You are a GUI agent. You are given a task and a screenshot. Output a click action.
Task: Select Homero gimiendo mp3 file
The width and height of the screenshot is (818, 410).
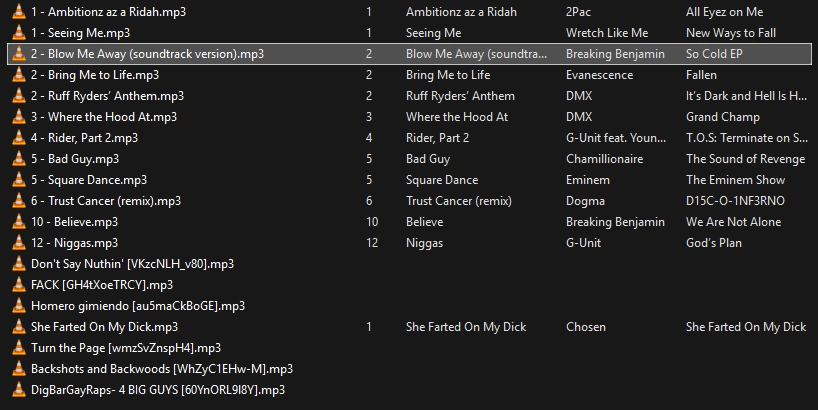click(x=138, y=306)
